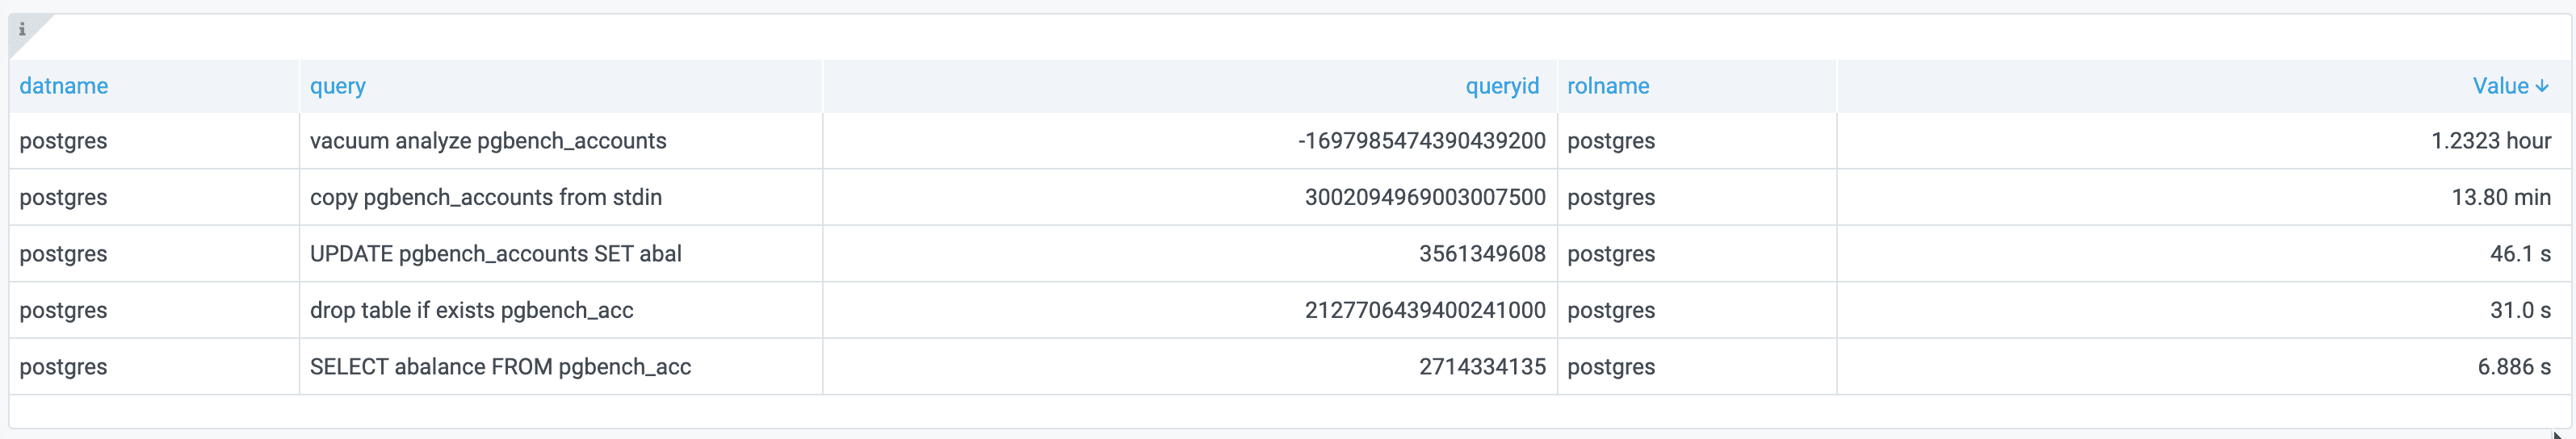Select the SELECT abalance FROM query cell
The image size is (2576, 439).
pos(500,367)
